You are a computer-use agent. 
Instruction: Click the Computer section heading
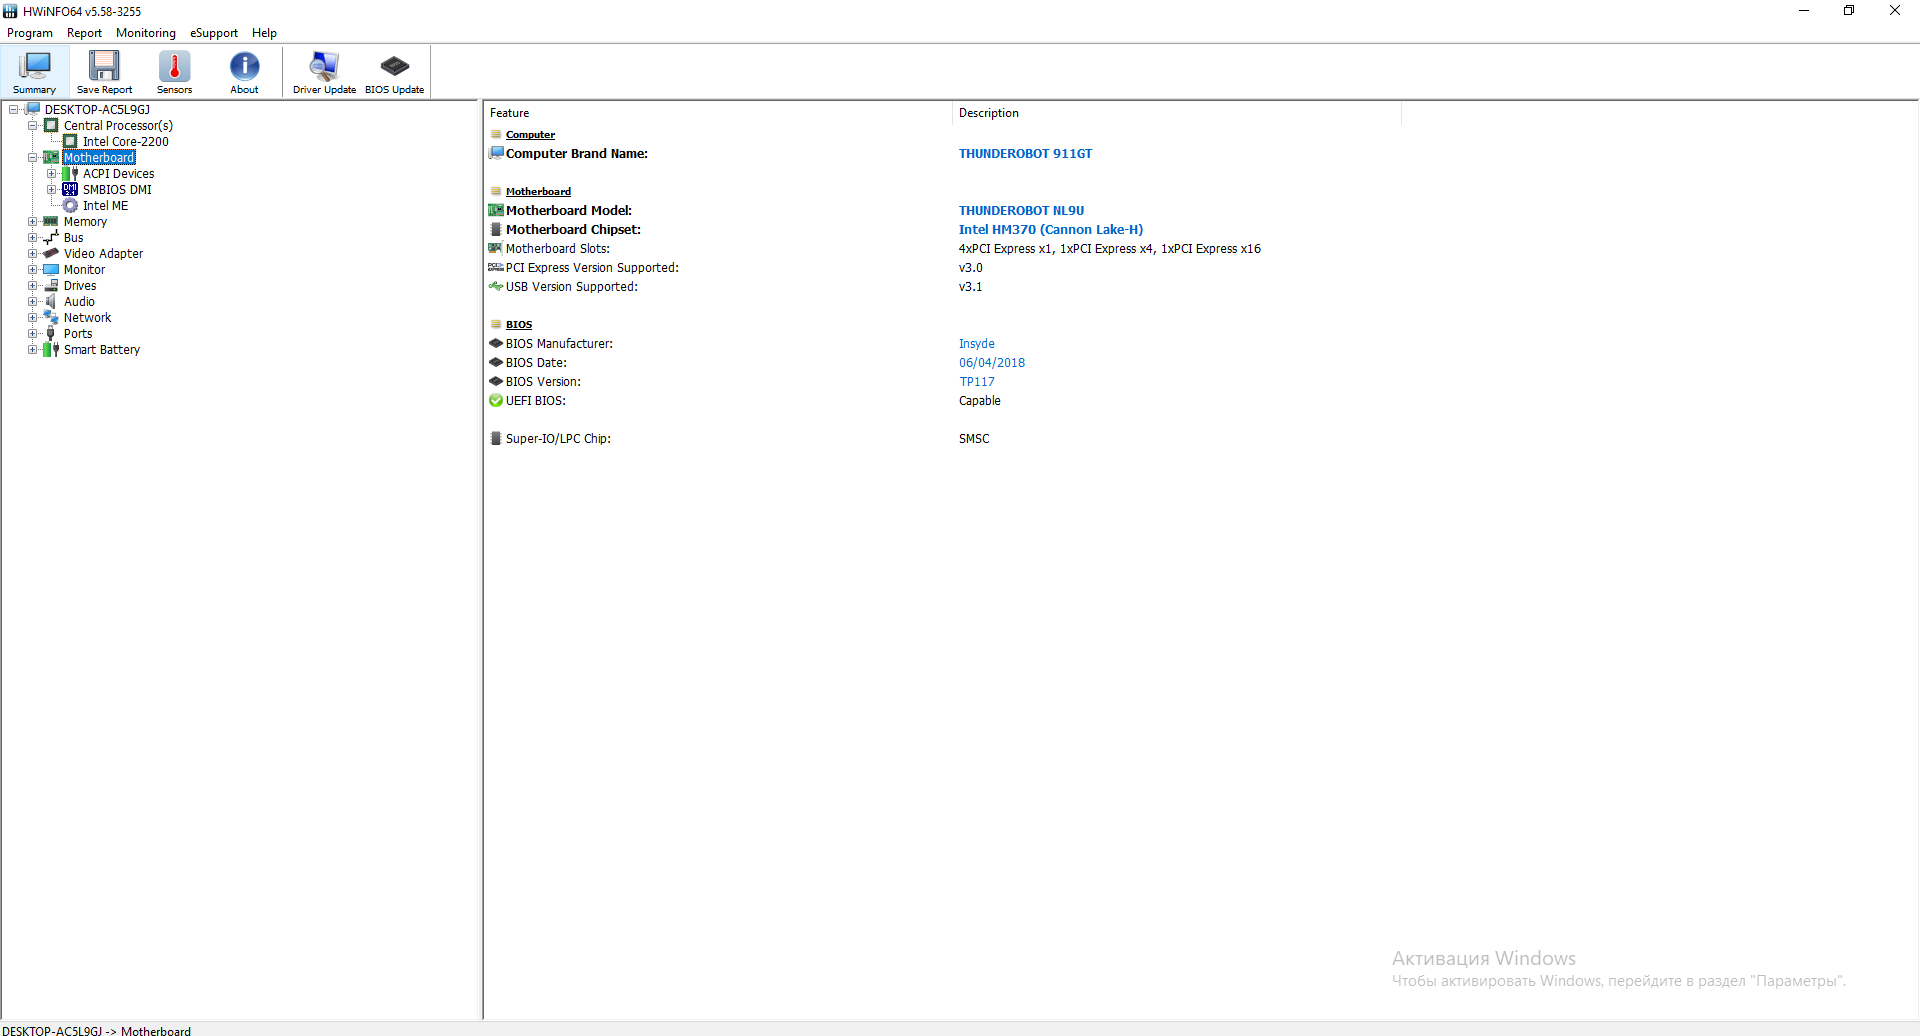click(530, 135)
